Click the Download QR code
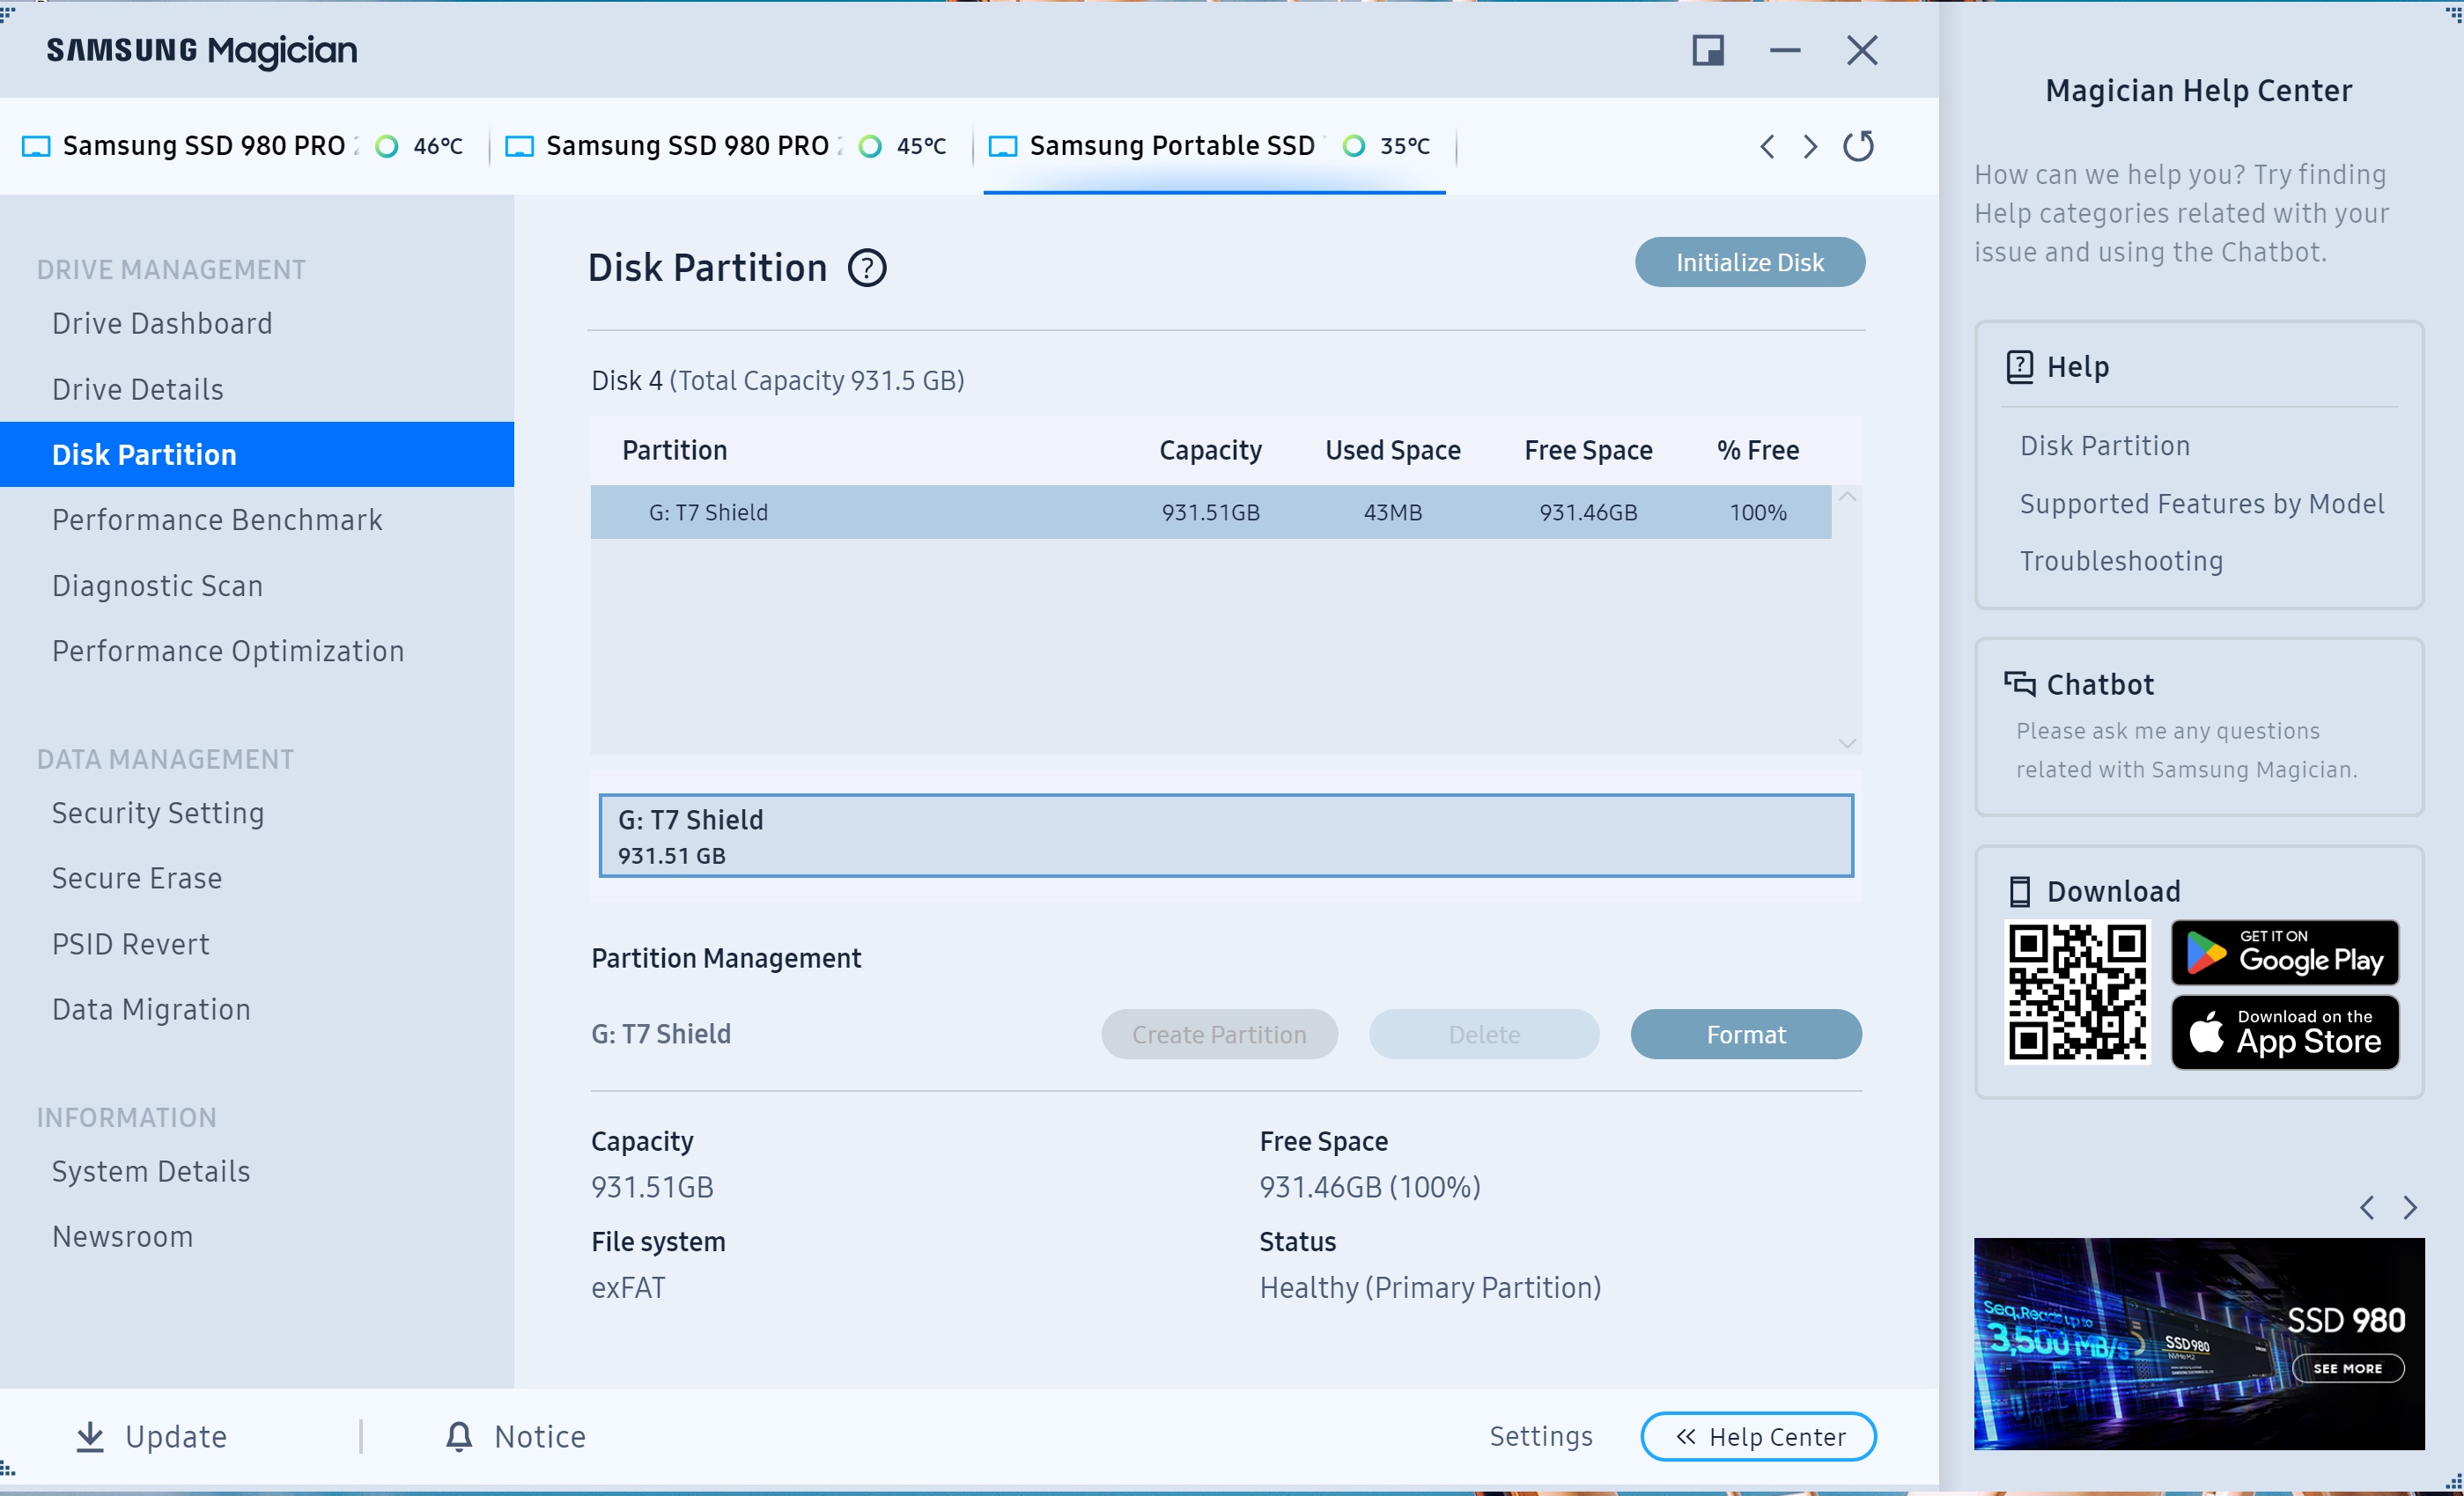The image size is (2464, 1496). pyautogui.click(x=2077, y=992)
